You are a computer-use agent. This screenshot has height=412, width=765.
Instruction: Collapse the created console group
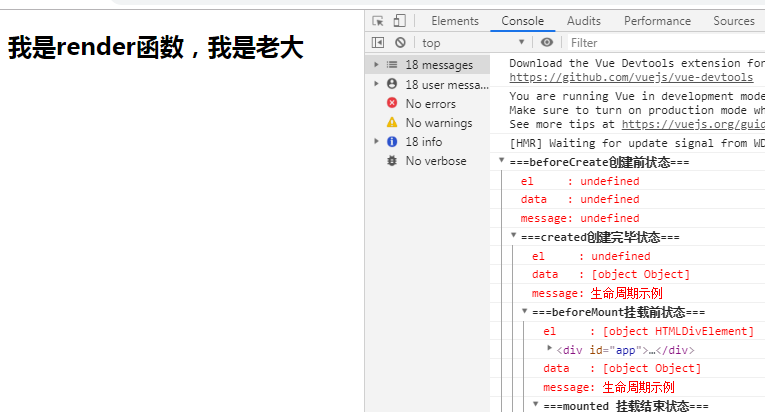[x=513, y=235]
